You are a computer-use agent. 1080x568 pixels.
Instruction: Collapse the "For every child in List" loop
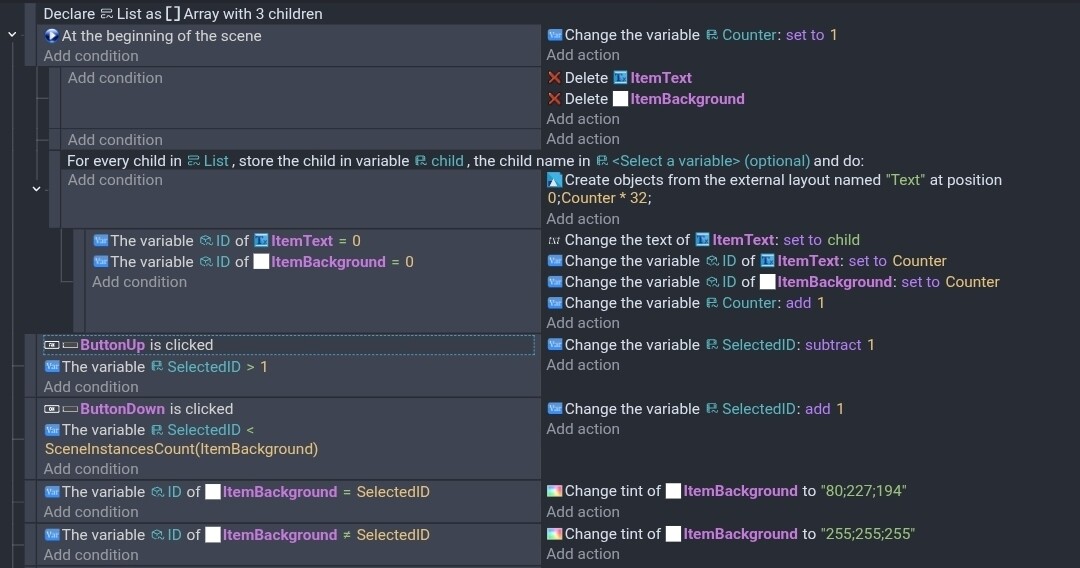point(37,188)
